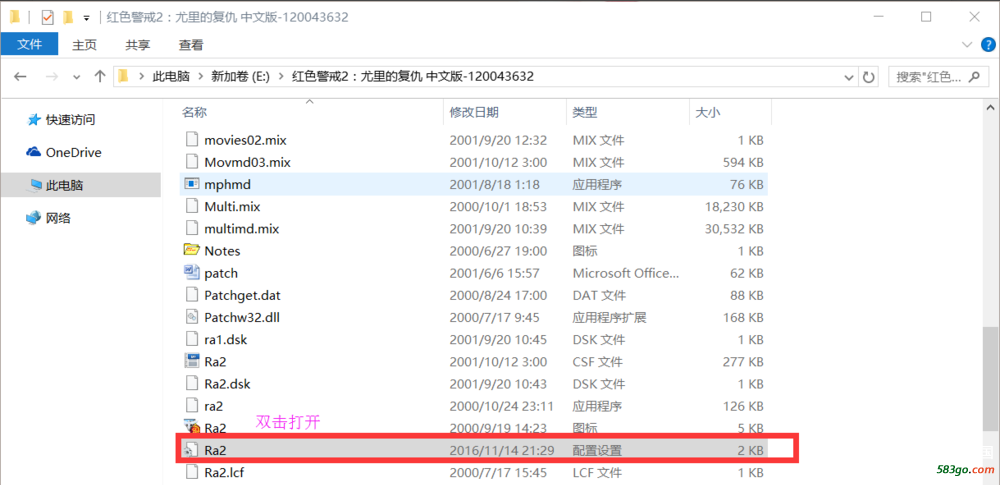Click 新加卷 (E:) in the address breadcrumb
The image size is (1000, 485).
(x=239, y=77)
